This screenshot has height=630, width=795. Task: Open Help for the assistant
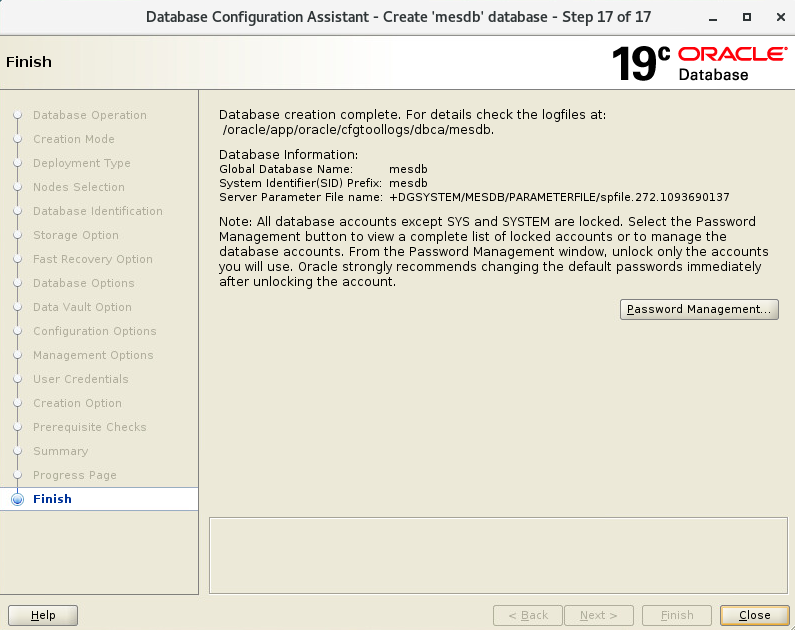click(x=43, y=615)
